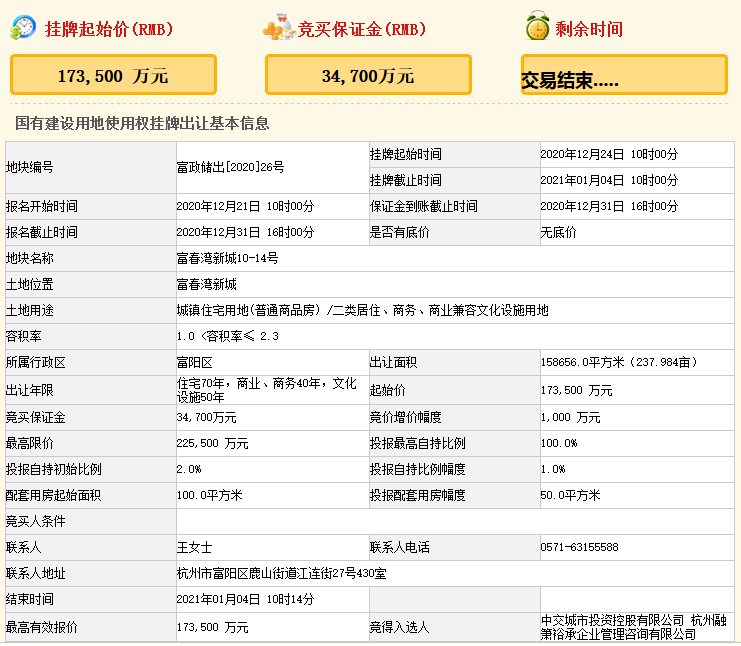Click the 34,700万元 deposit box at top
This screenshot has width=741, height=646.
tap(368, 75)
